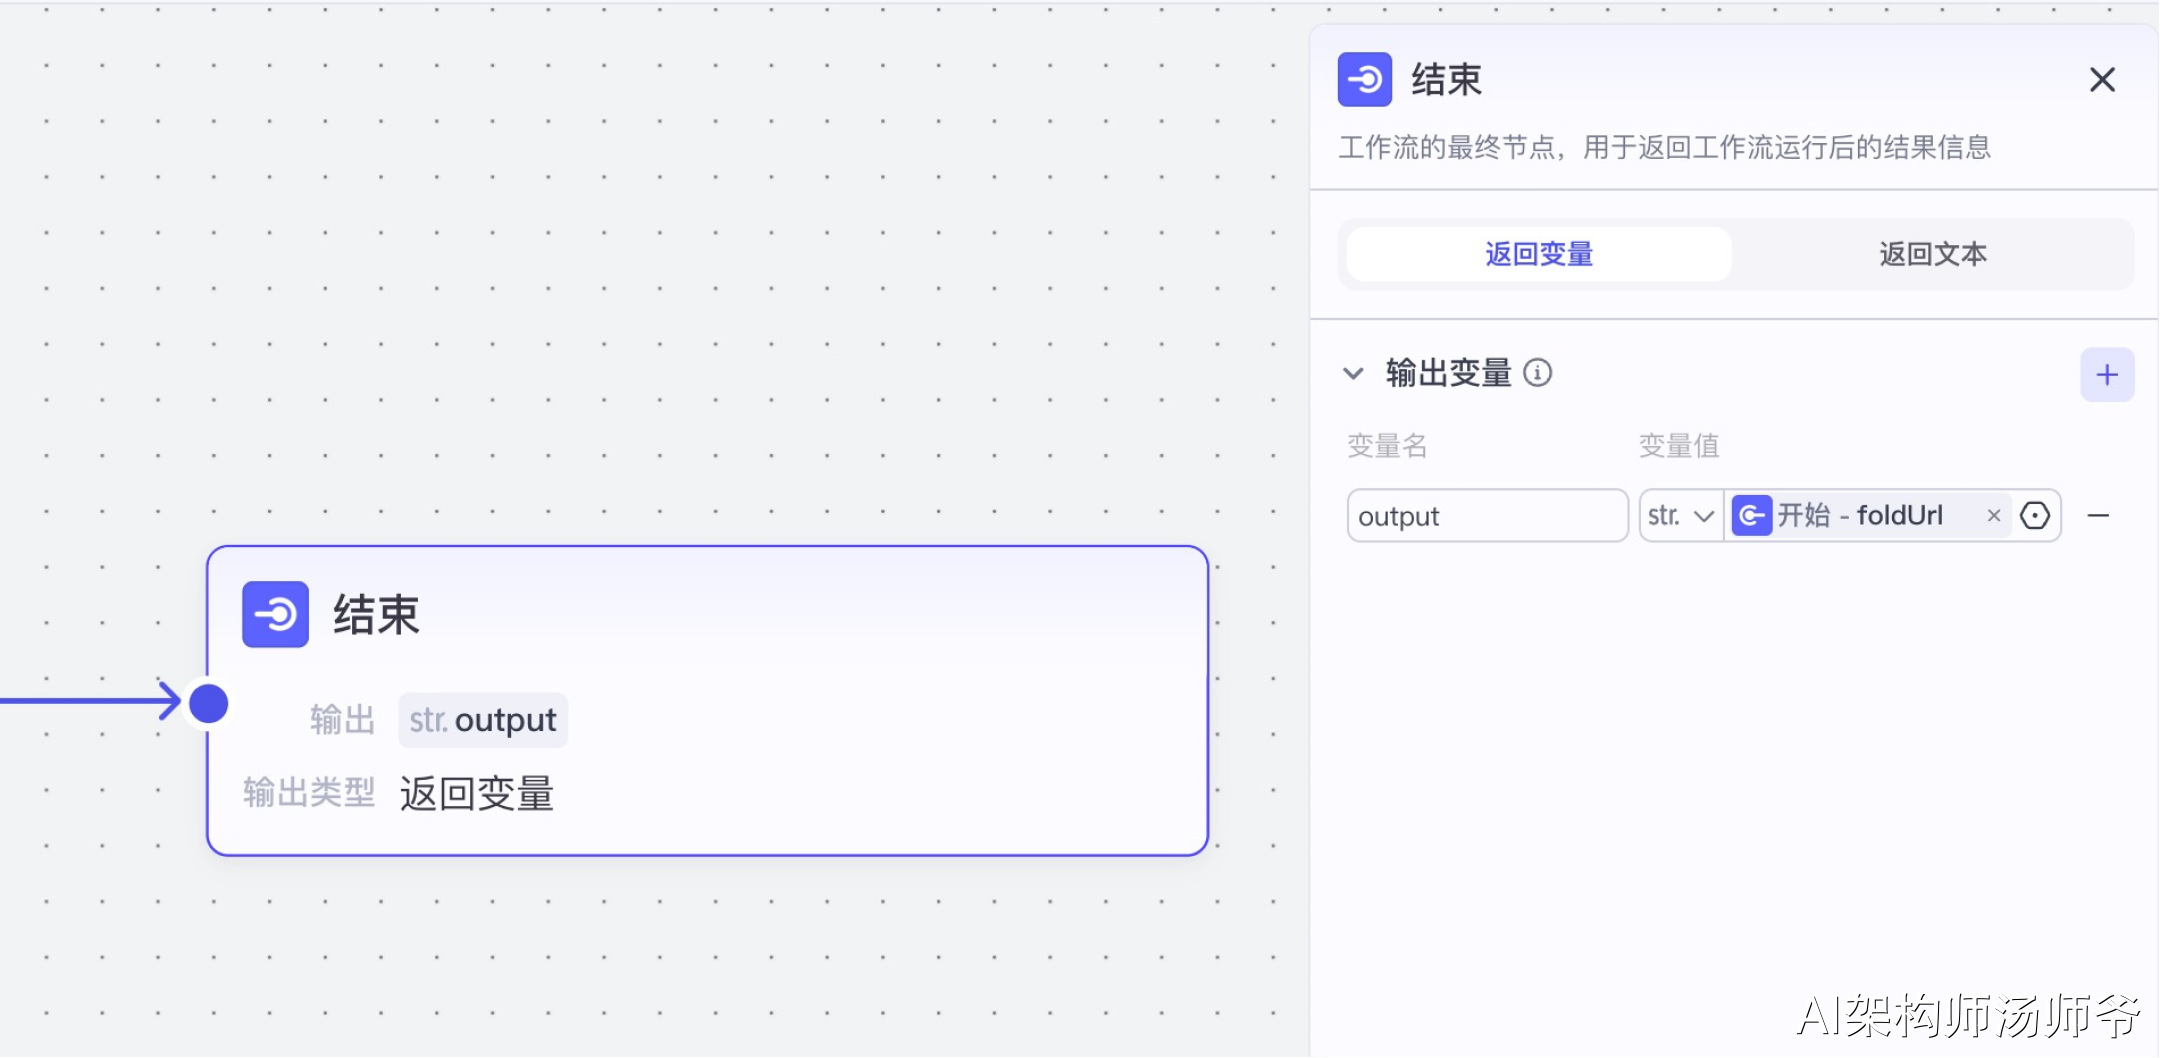This screenshot has height=1058, width=2160.
Task: Click the 结束 node input port
Action: tap(209, 703)
